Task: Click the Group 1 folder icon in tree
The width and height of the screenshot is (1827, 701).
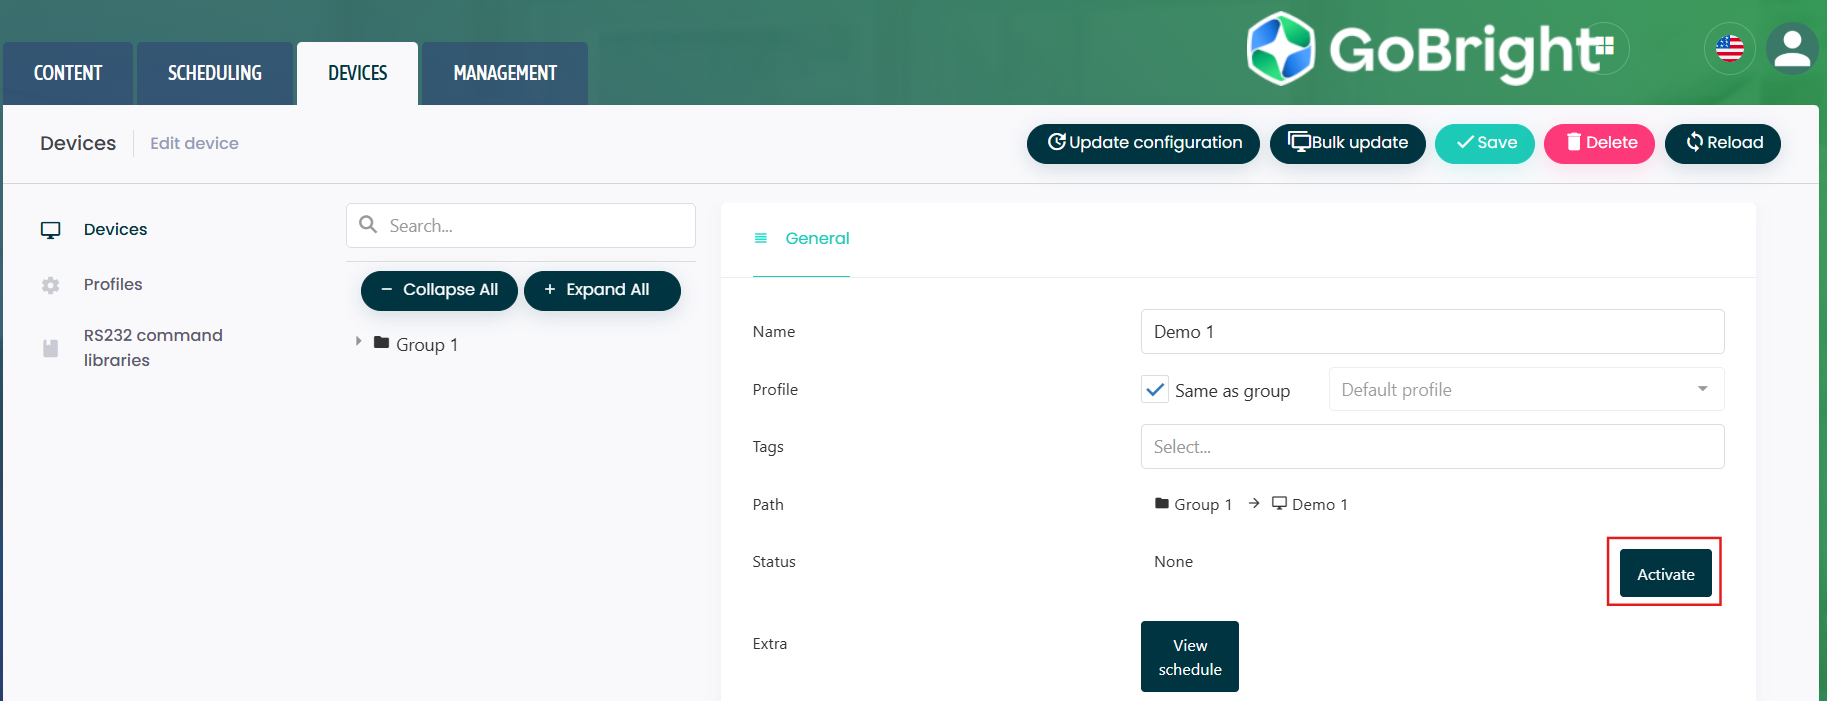Action: [x=381, y=343]
